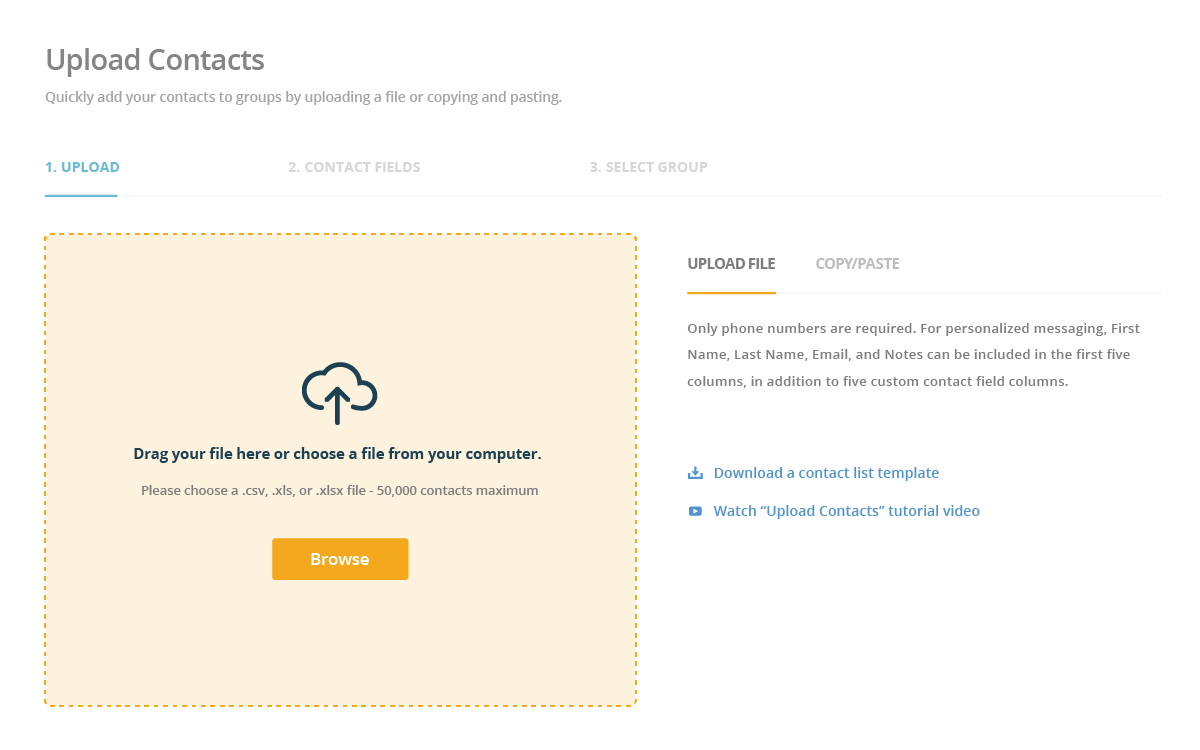Screen dimensions: 1200x750
Task: Click the cloud upload arrow icon
Action: coord(340,393)
